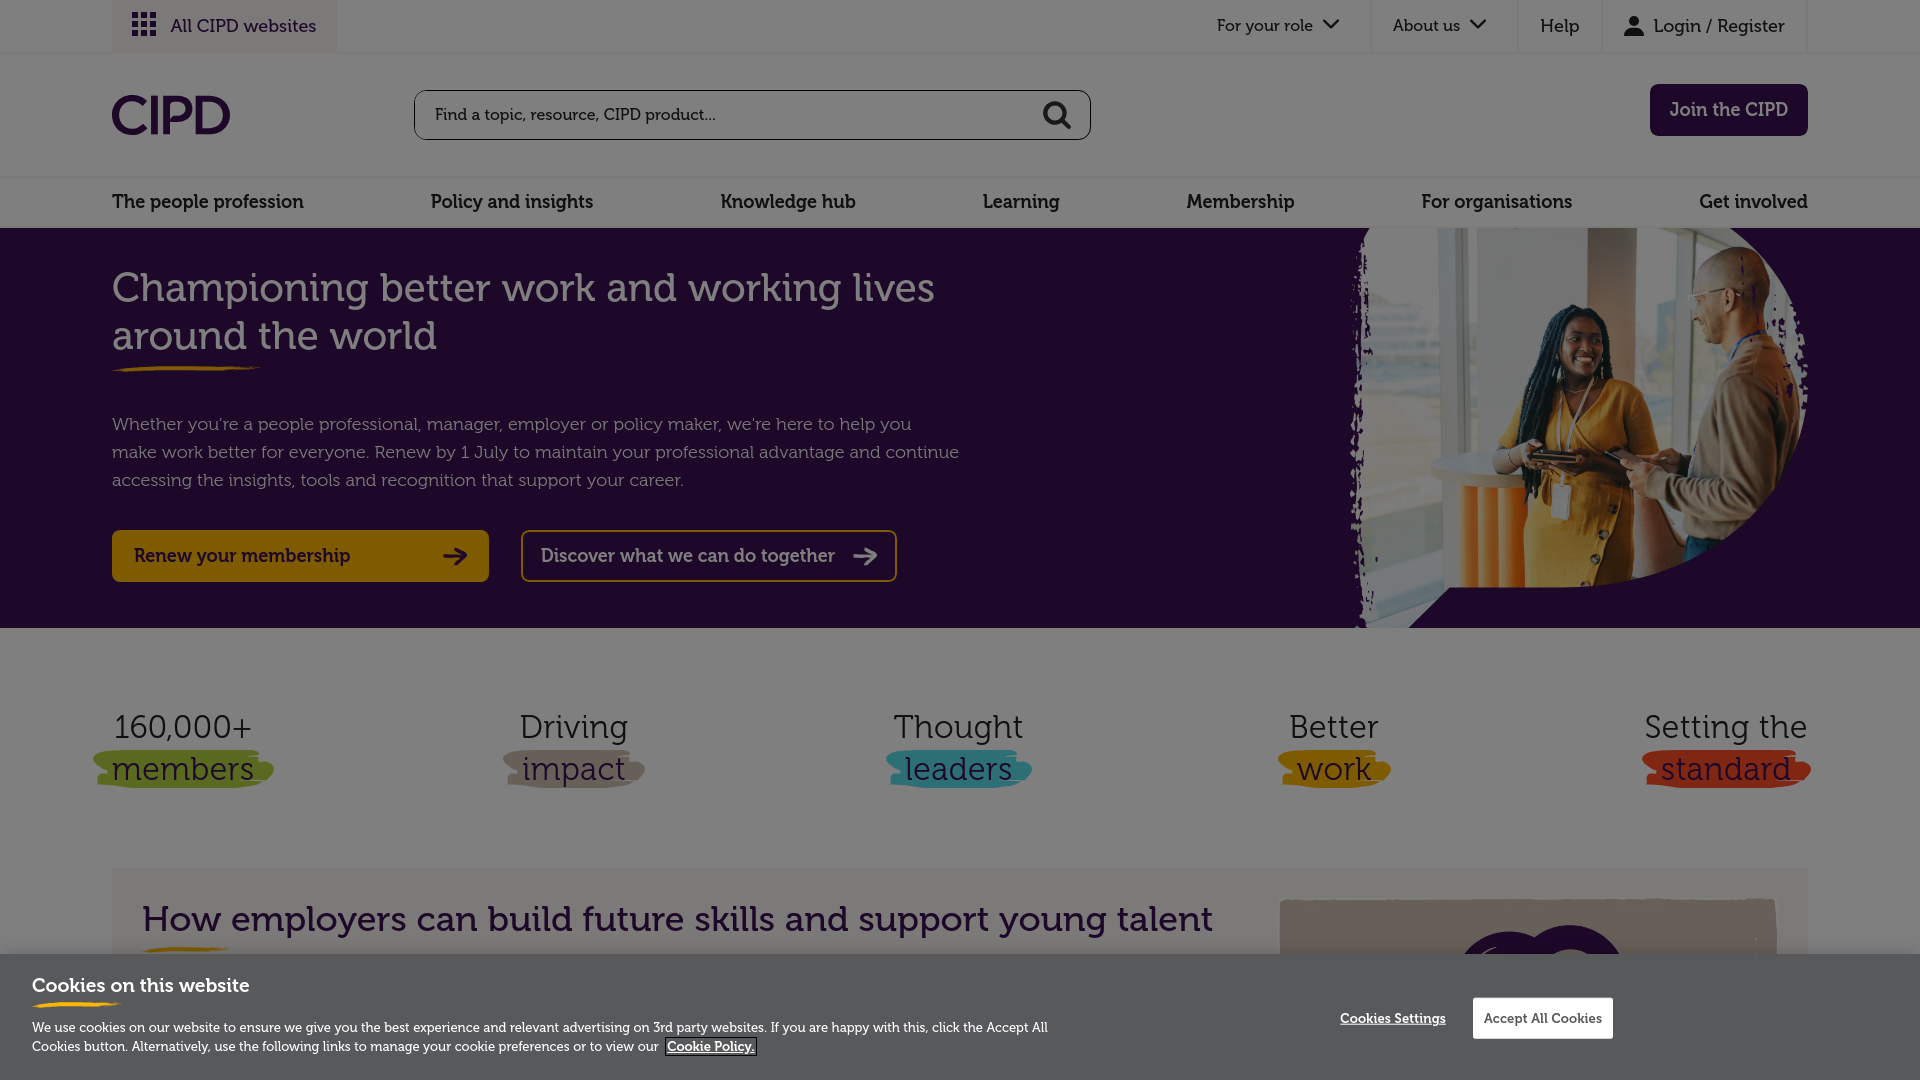Open For organisations menu
The height and width of the screenshot is (1080, 1920).
(x=1496, y=202)
